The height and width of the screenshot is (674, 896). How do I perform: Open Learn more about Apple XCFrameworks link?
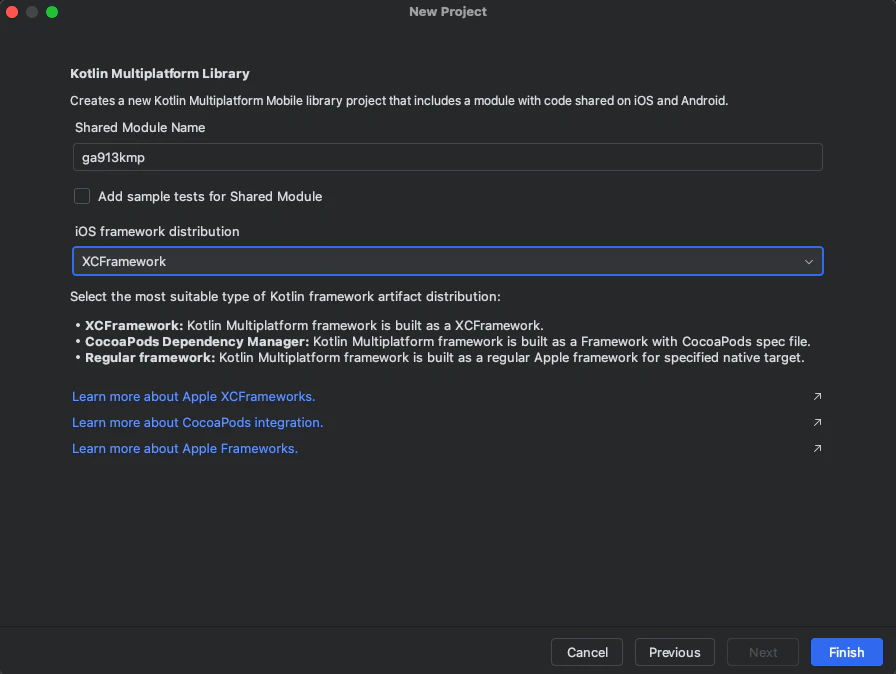click(x=193, y=396)
